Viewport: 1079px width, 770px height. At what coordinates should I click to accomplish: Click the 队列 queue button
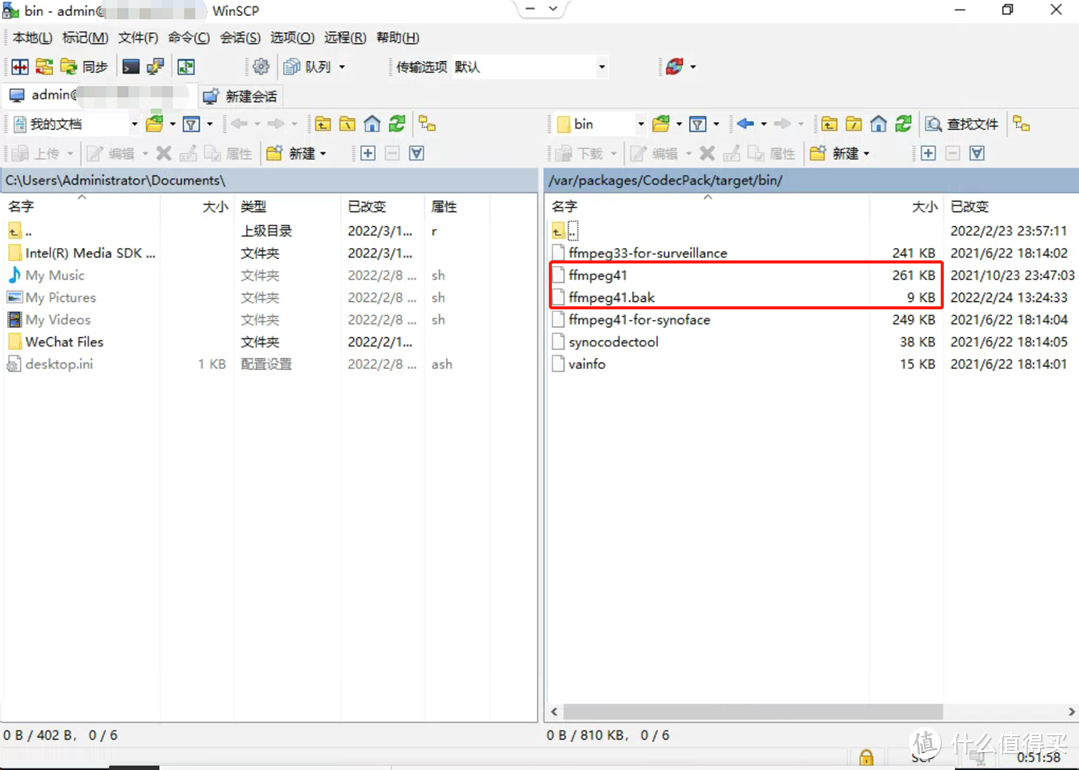308,67
